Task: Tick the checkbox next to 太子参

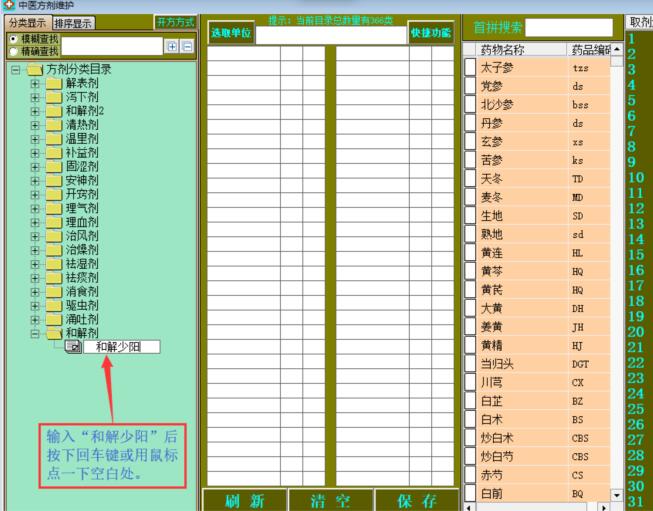Action: (x=471, y=67)
